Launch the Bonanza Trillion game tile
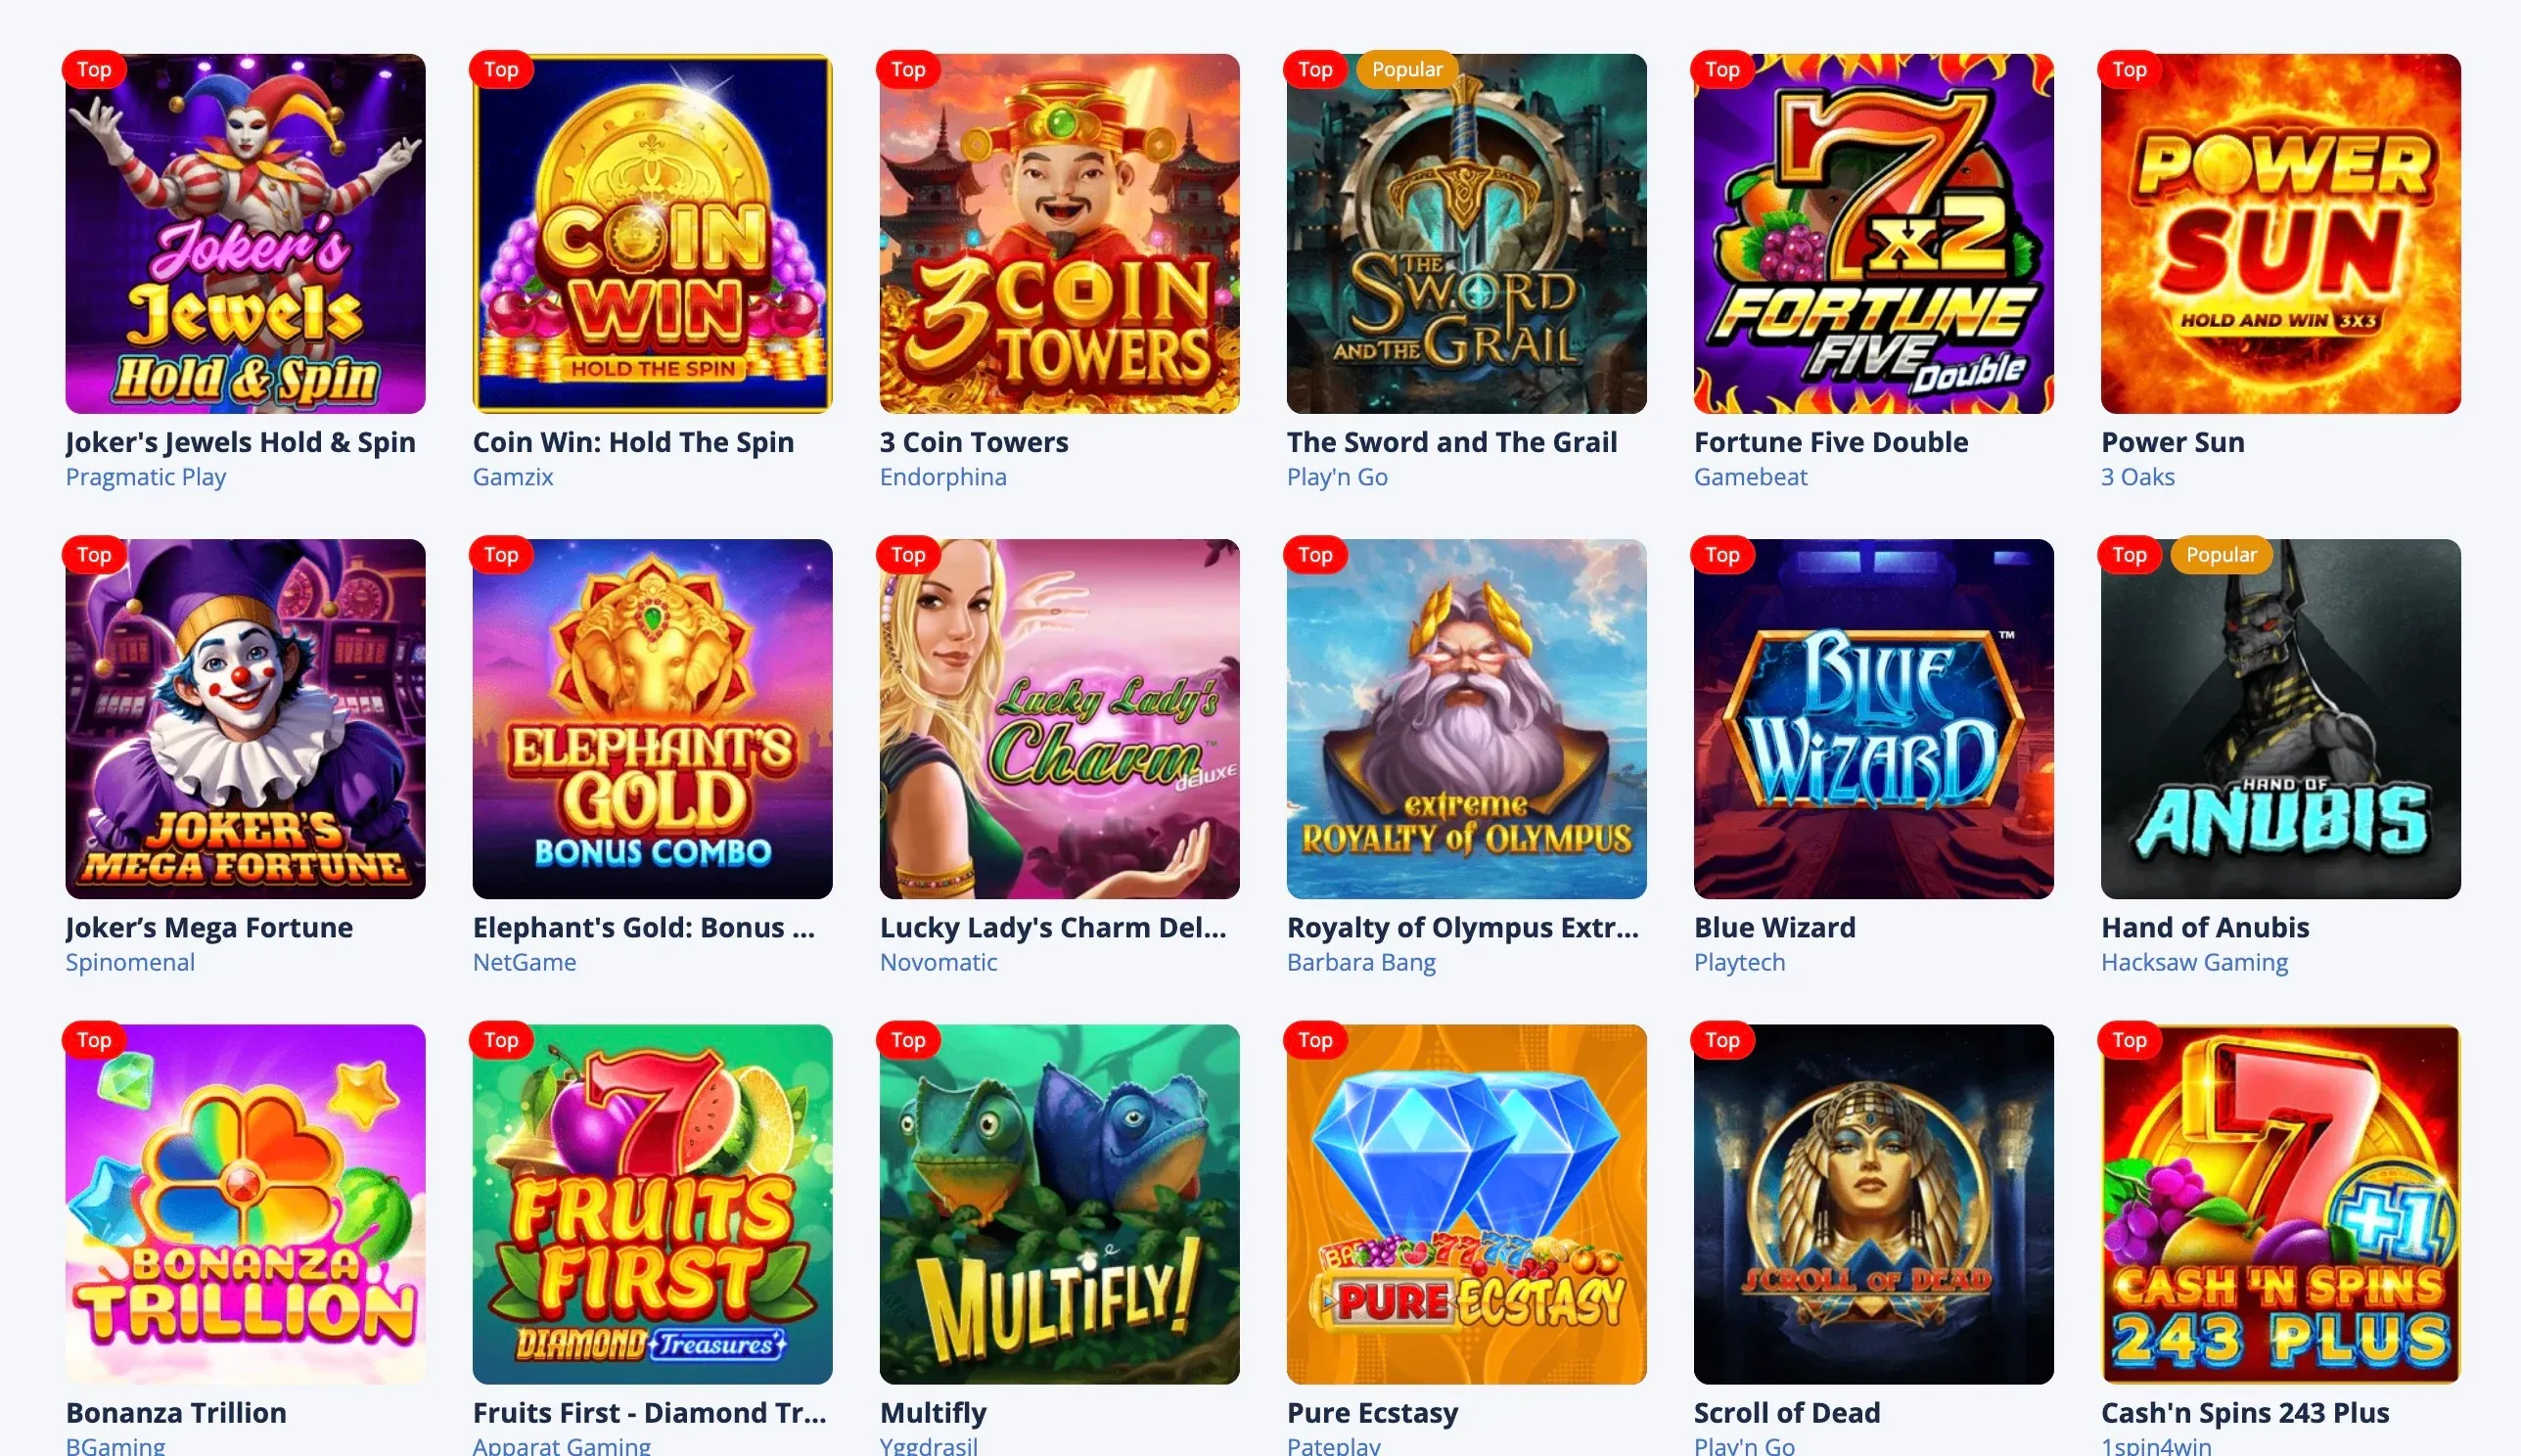Screen dimensions: 2521x1456 tap(245, 1204)
